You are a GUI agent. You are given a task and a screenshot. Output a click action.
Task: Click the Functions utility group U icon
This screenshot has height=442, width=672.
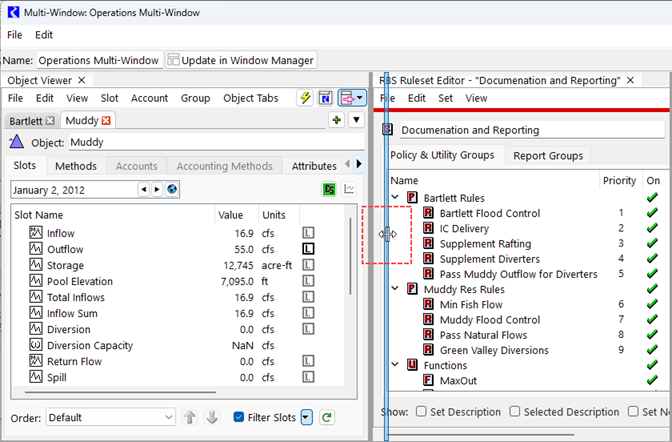pyautogui.click(x=412, y=365)
